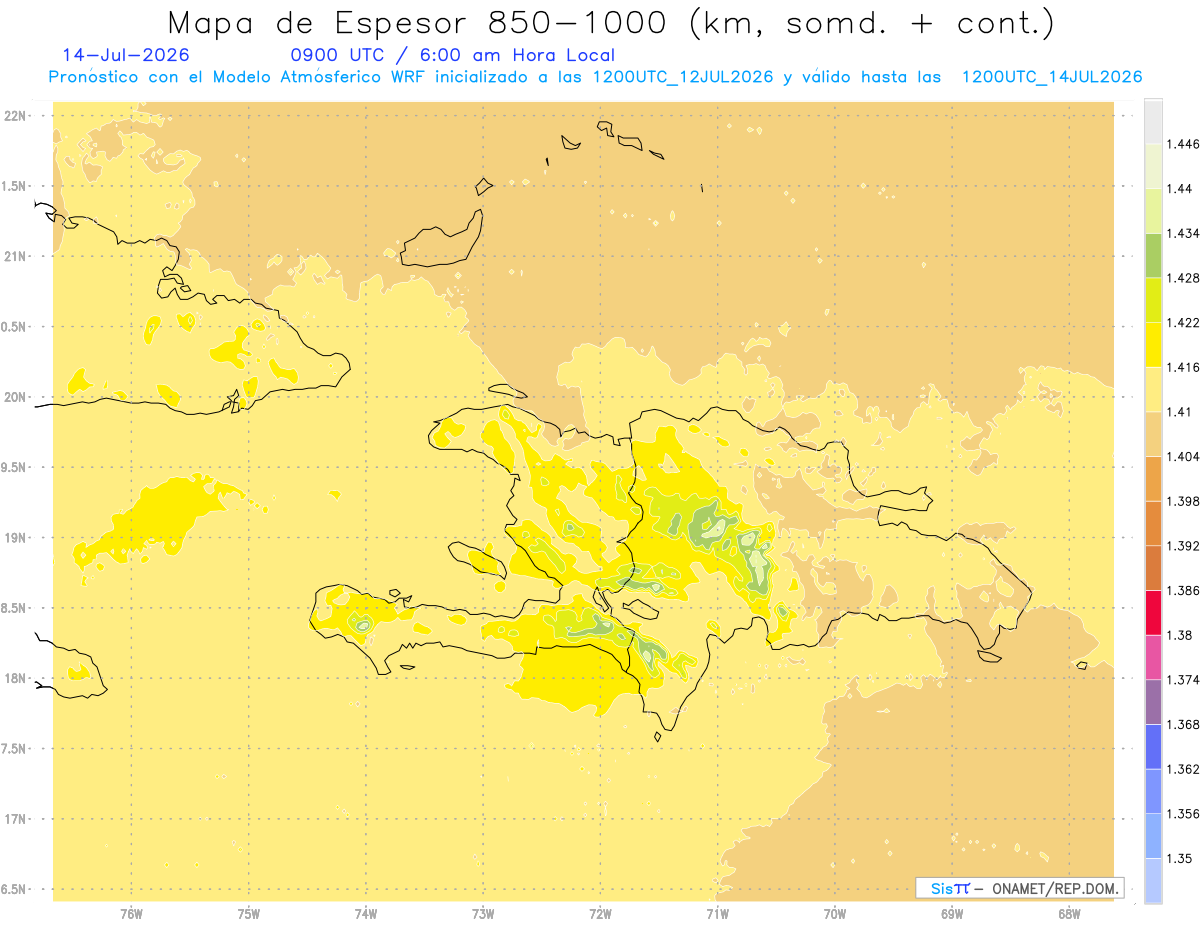Screen dimensions: 1200x927
Task: Click the tan legend swatch between 1.404 and 1.41
Action: coord(1153,434)
